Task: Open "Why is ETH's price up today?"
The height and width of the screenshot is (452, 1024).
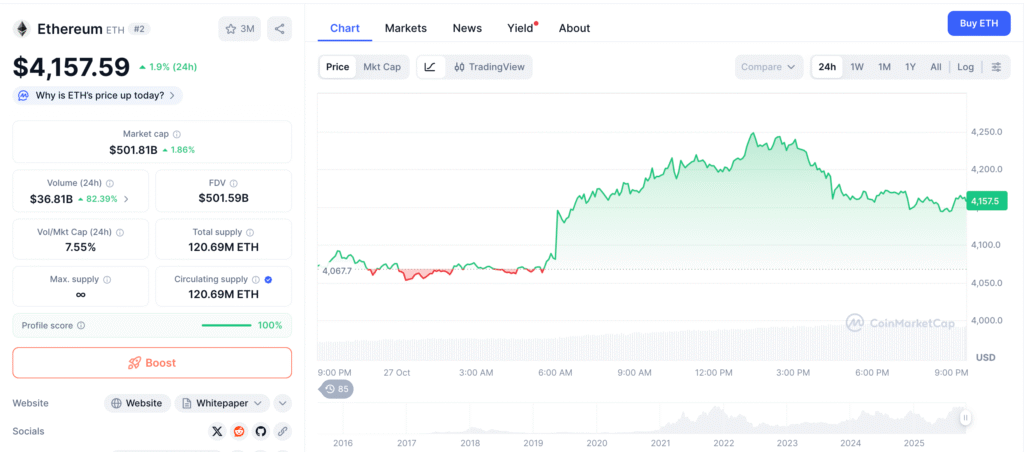Action: point(98,96)
